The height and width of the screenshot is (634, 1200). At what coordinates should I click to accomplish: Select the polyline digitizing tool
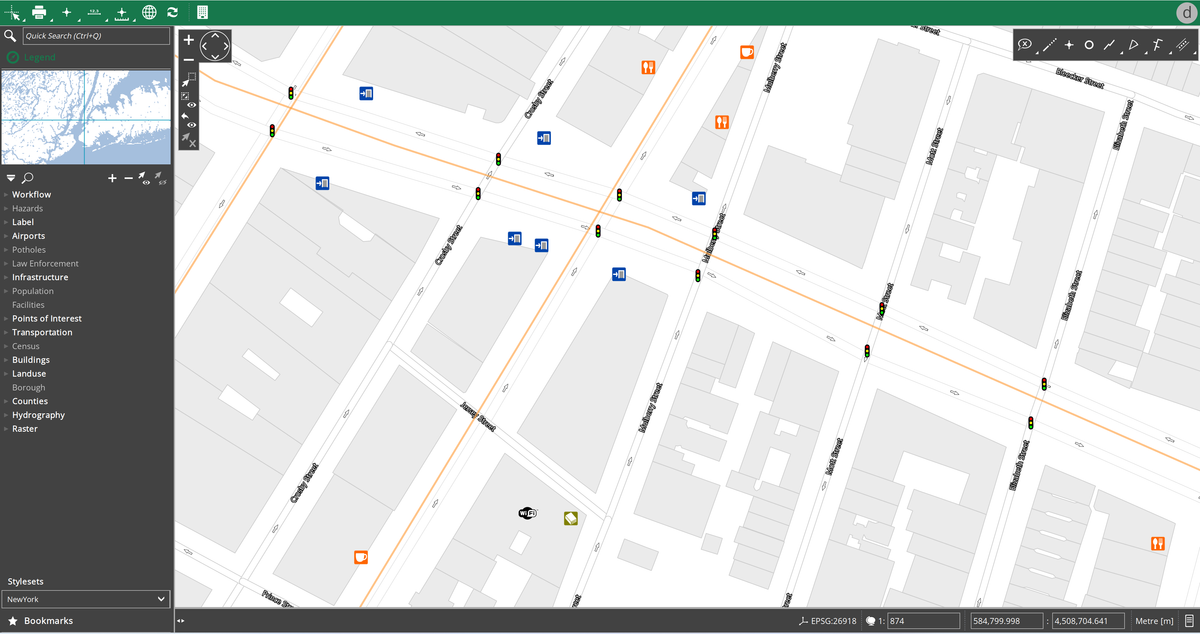pyautogui.click(x=1110, y=45)
